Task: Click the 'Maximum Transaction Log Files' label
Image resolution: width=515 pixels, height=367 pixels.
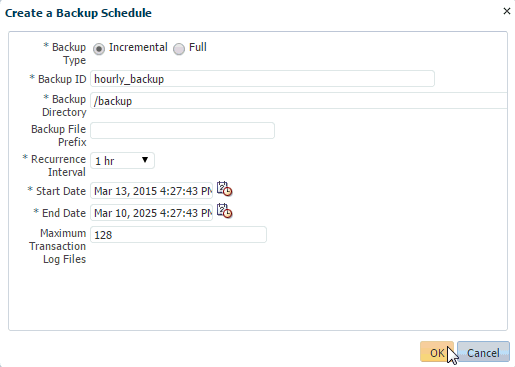Action: pyautogui.click(x=58, y=246)
